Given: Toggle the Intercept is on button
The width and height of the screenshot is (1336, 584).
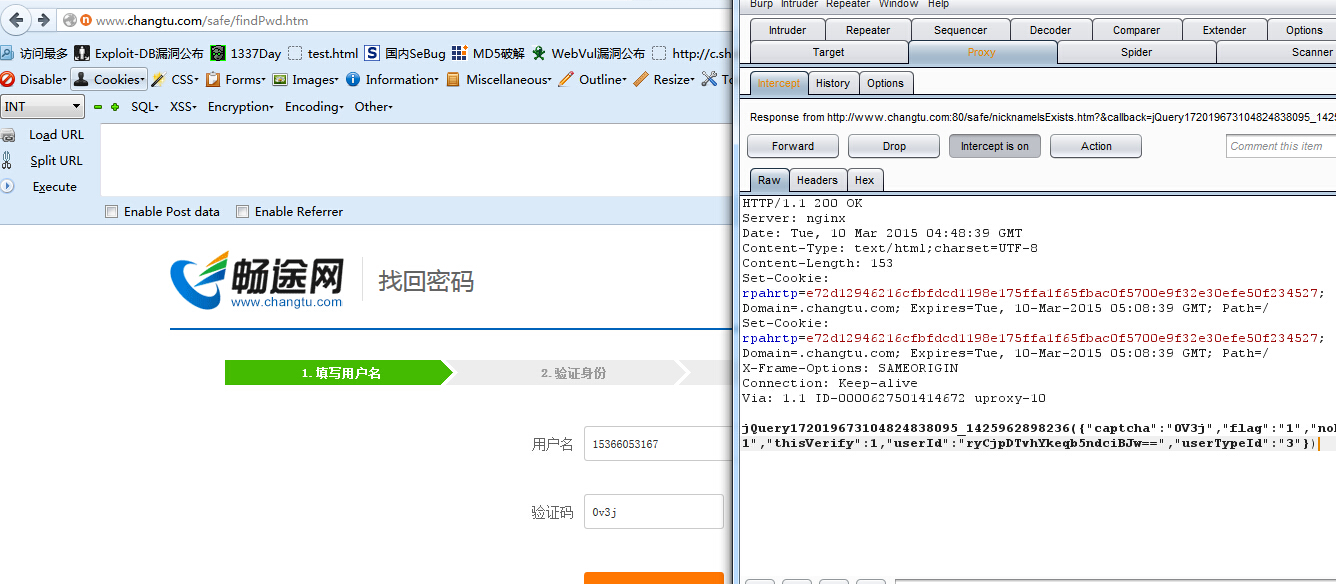Looking at the screenshot, I should [x=994, y=146].
